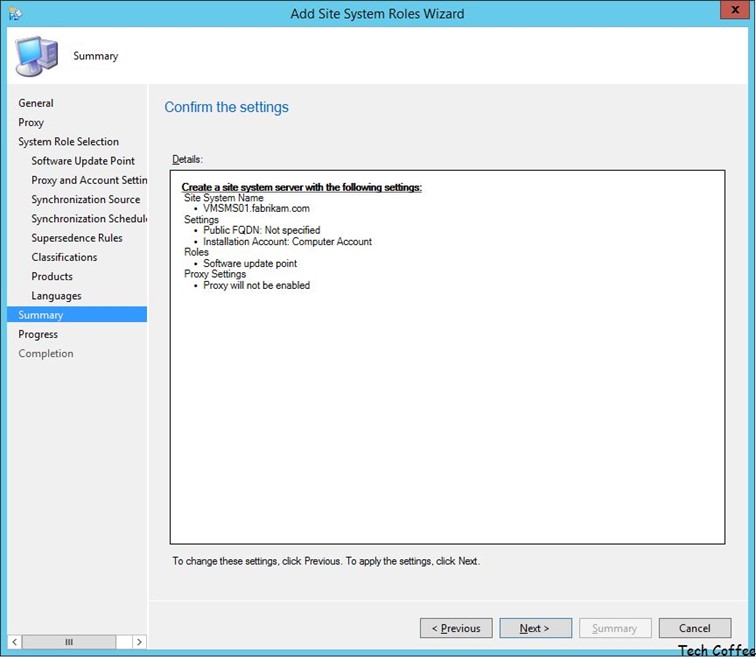
Task: Click the sidebar horizontal scrollbar thumb
Action: coord(69,642)
